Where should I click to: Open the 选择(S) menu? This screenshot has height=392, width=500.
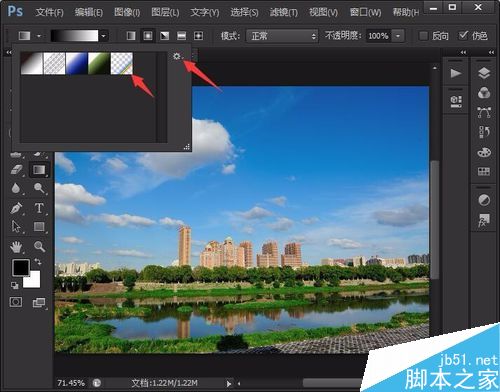[244, 13]
